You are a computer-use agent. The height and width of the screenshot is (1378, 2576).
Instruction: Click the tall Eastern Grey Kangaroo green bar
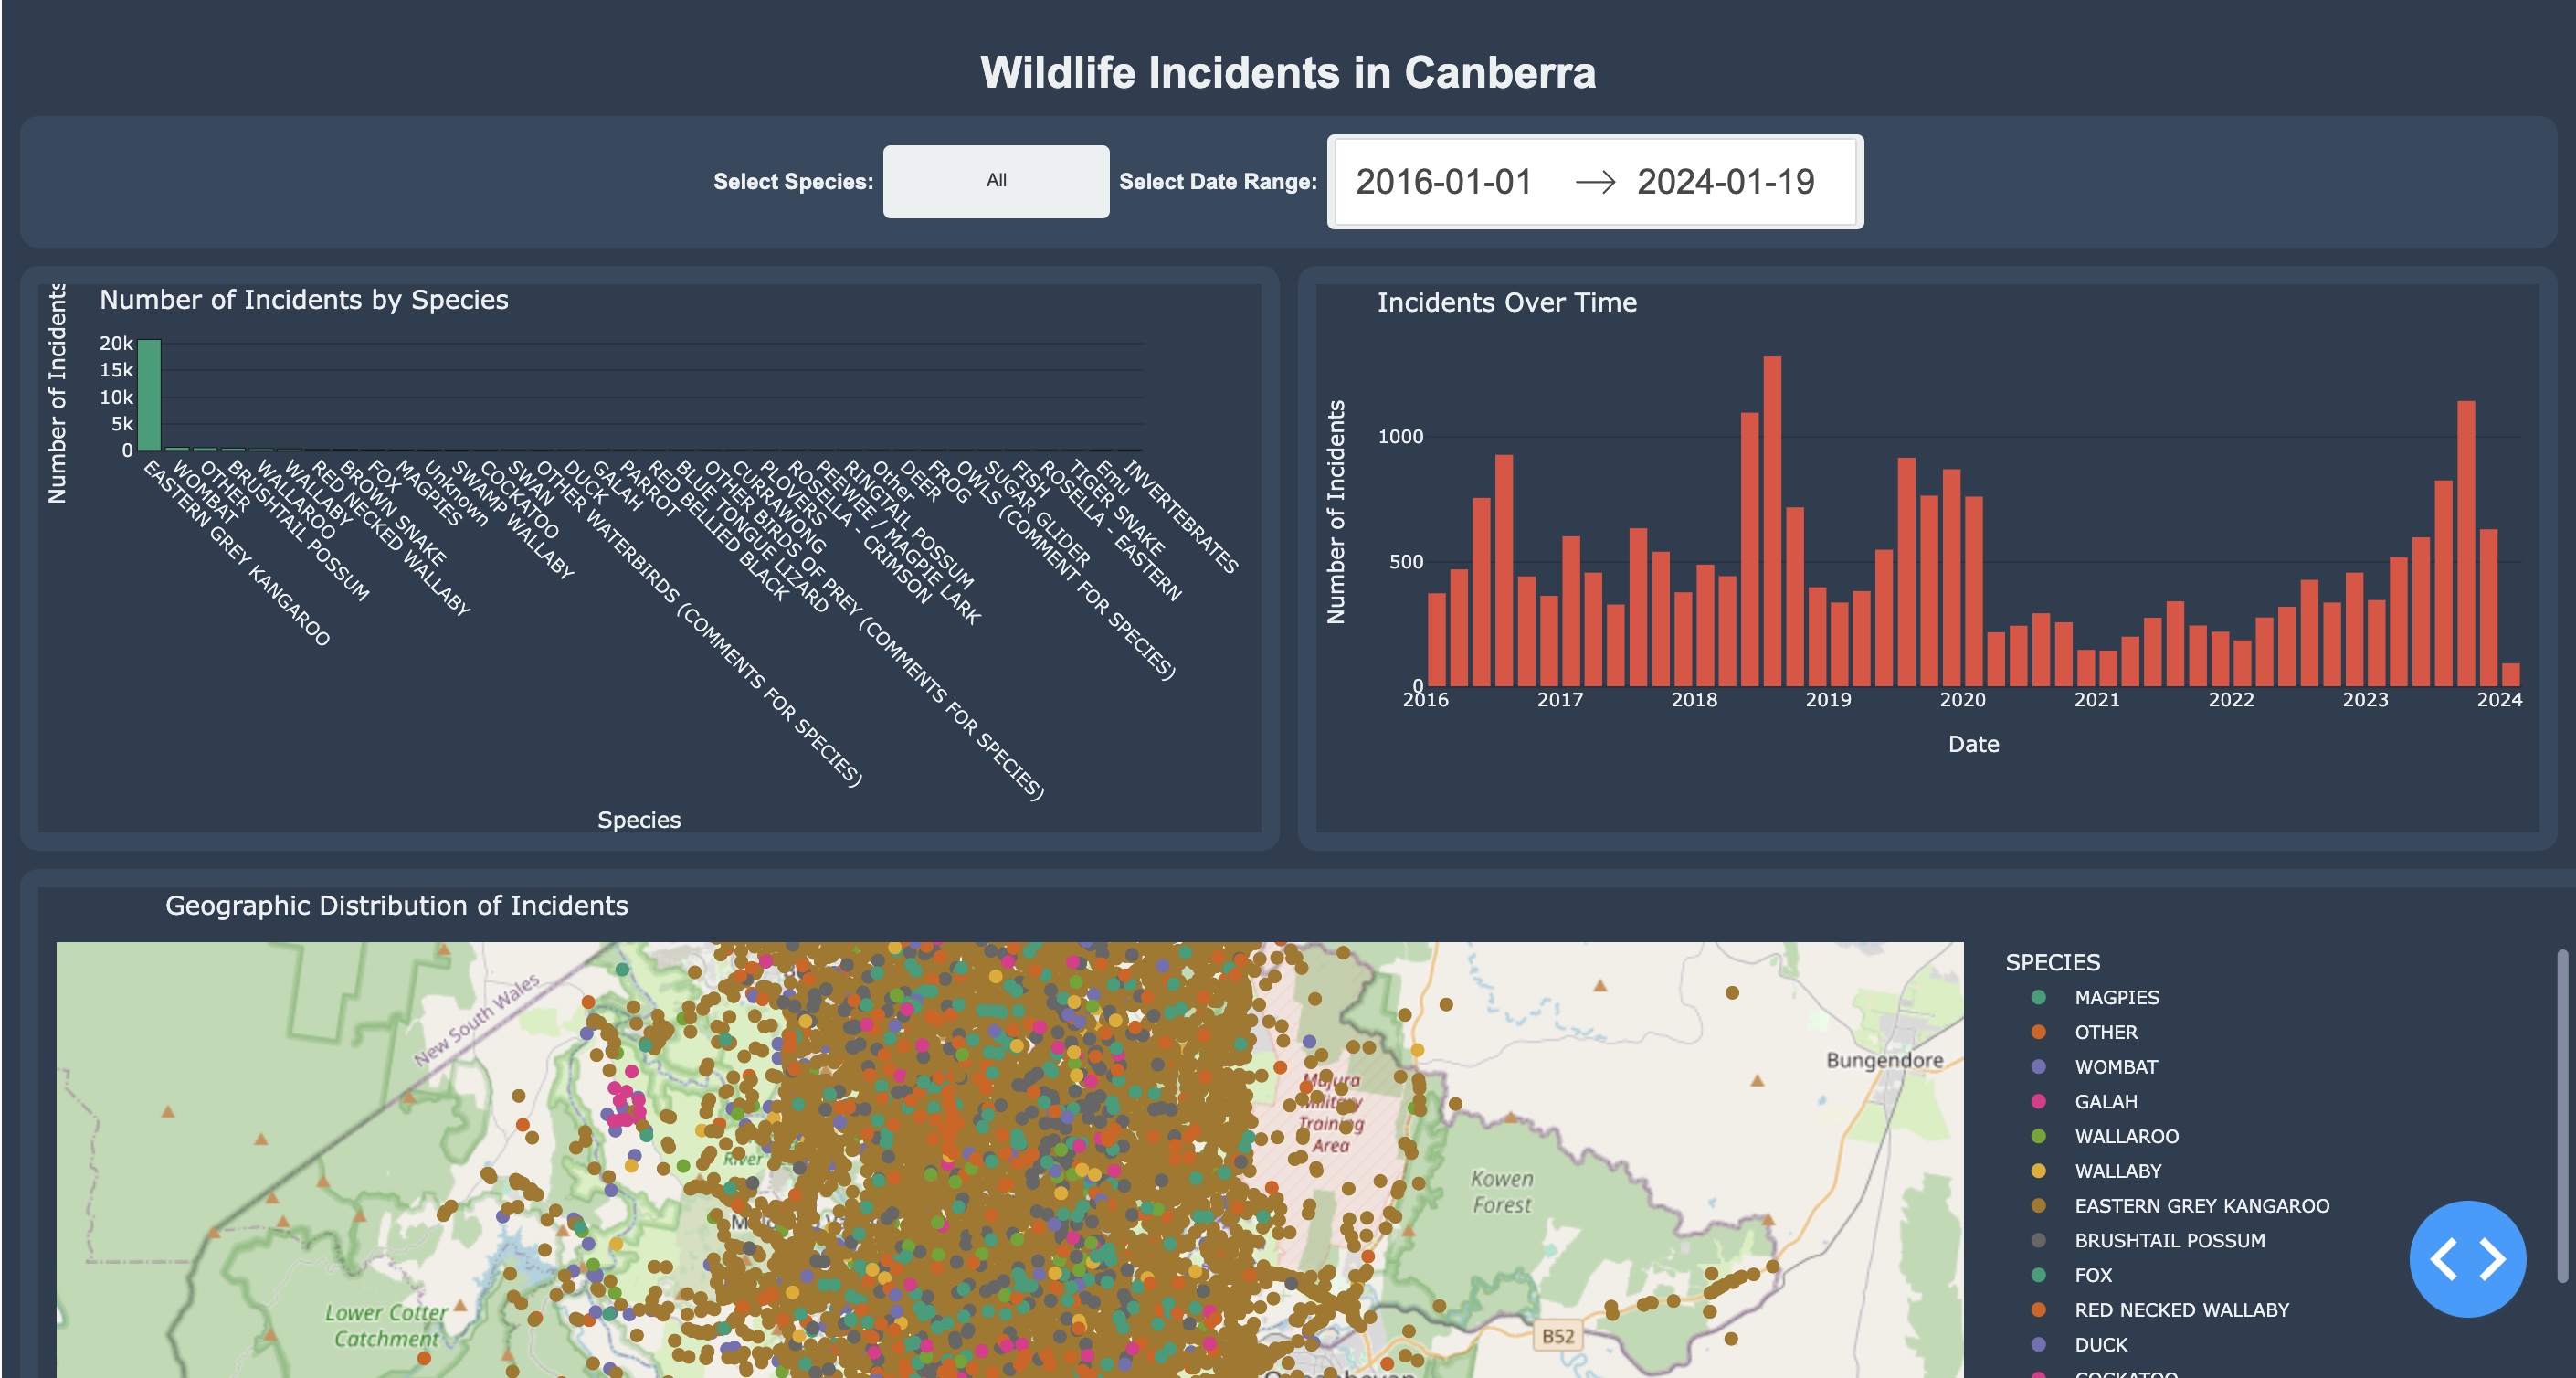pyautogui.click(x=149, y=395)
